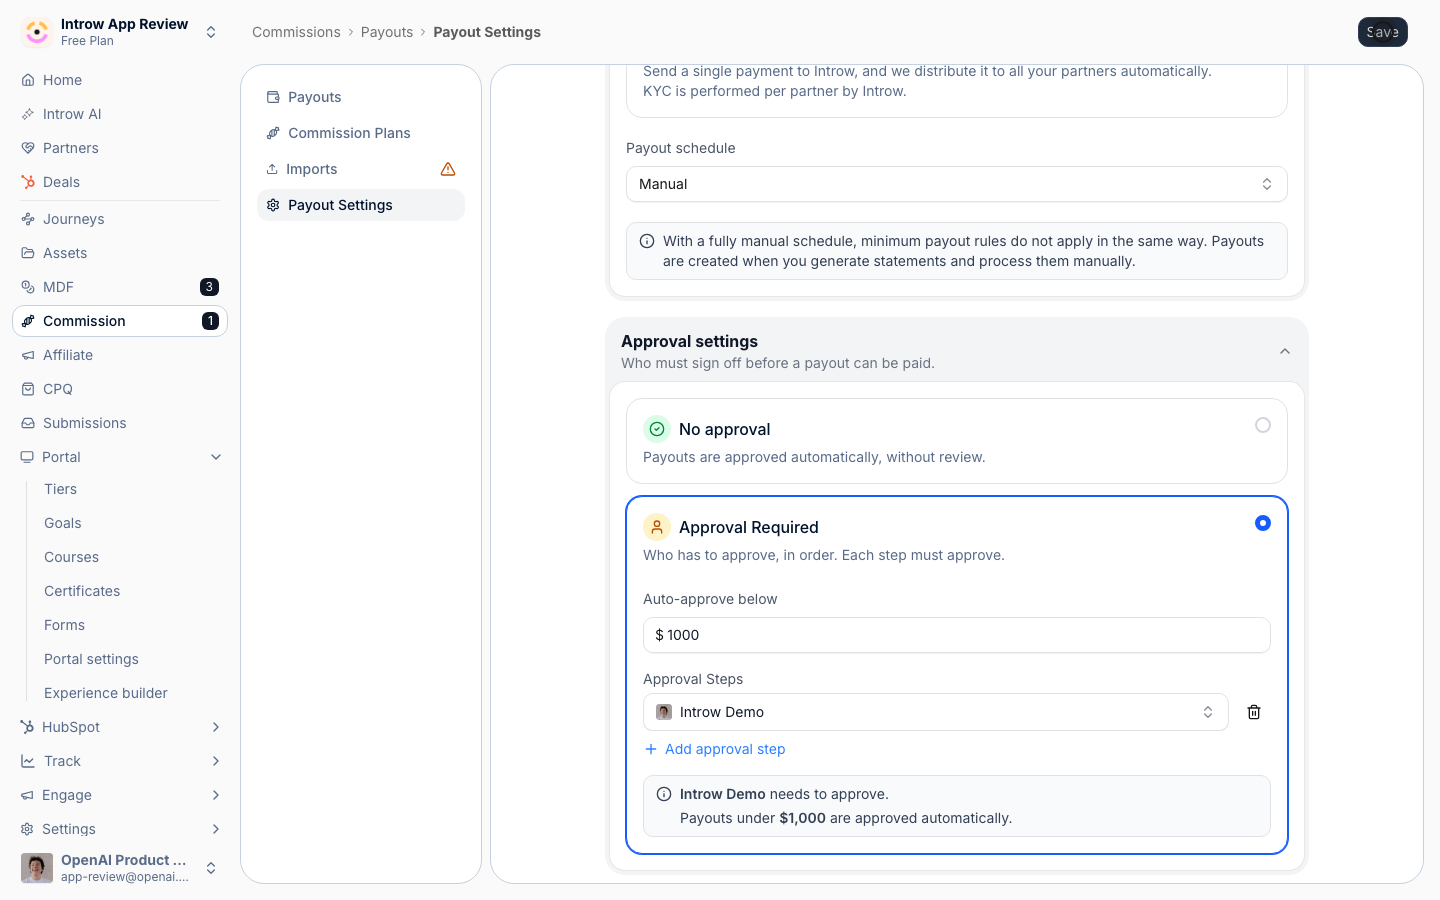Open the workspace switcher chevron
Screen dimensions: 1440x900
211,32
